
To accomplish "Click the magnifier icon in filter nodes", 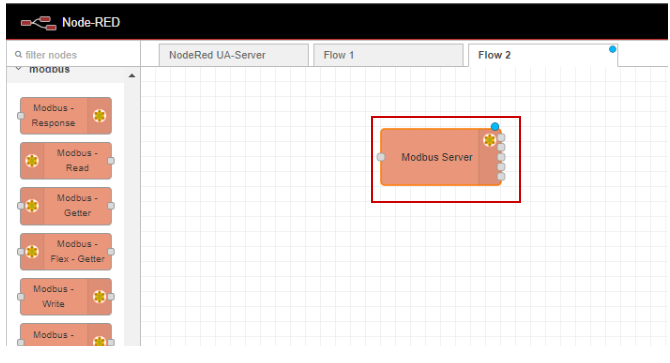I will 18,55.
